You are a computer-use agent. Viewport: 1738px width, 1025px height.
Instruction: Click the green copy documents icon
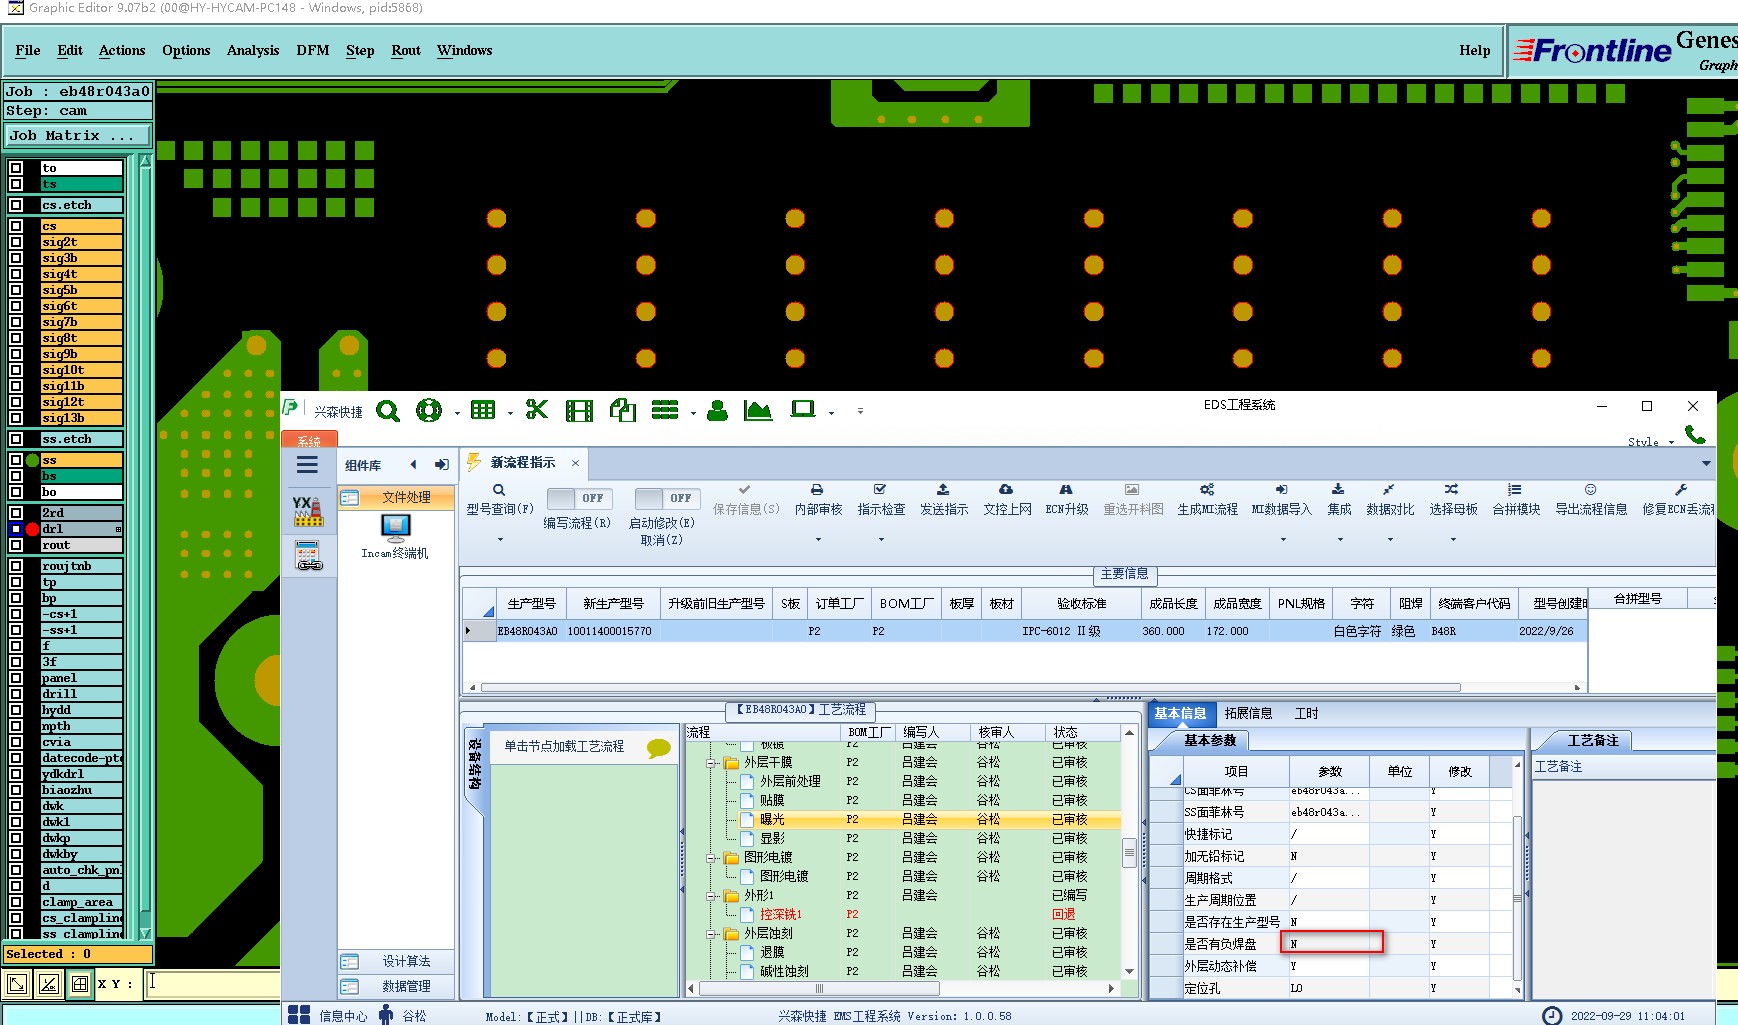(623, 410)
